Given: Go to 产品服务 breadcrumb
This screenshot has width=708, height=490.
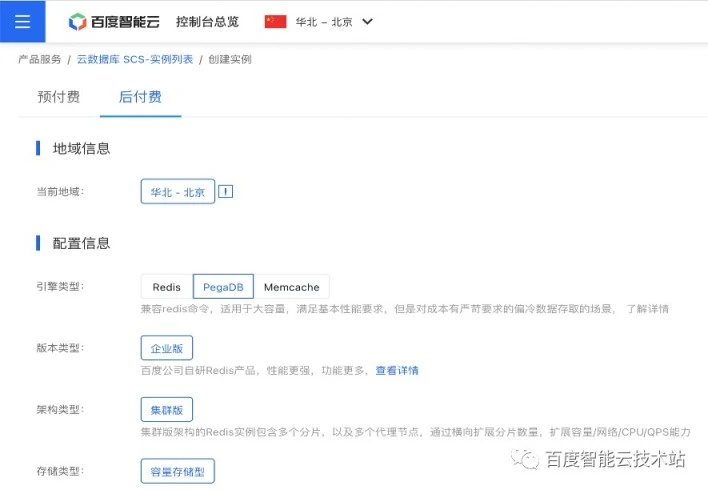Looking at the screenshot, I should point(40,59).
